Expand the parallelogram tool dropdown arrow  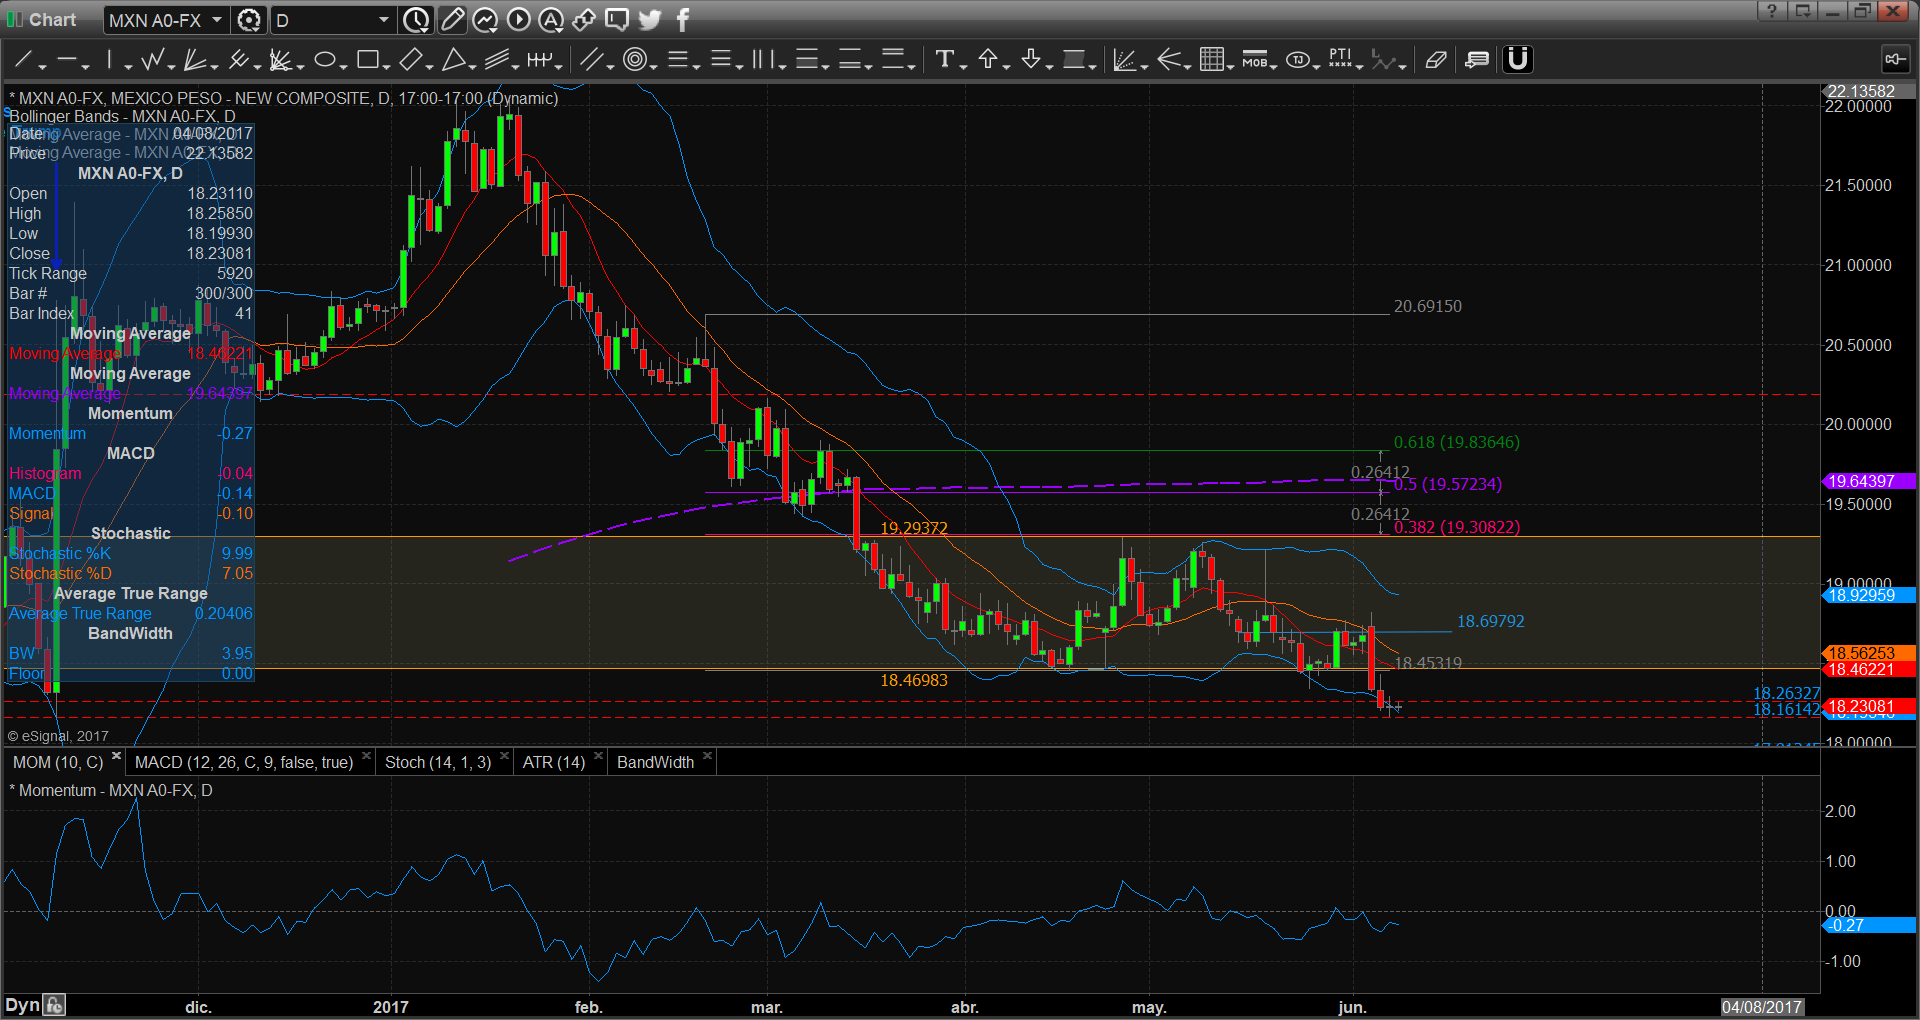(429, 66)
